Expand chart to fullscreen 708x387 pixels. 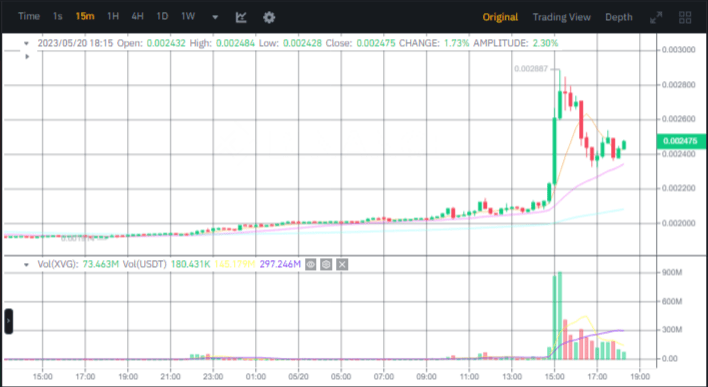(x=656, y=18)
